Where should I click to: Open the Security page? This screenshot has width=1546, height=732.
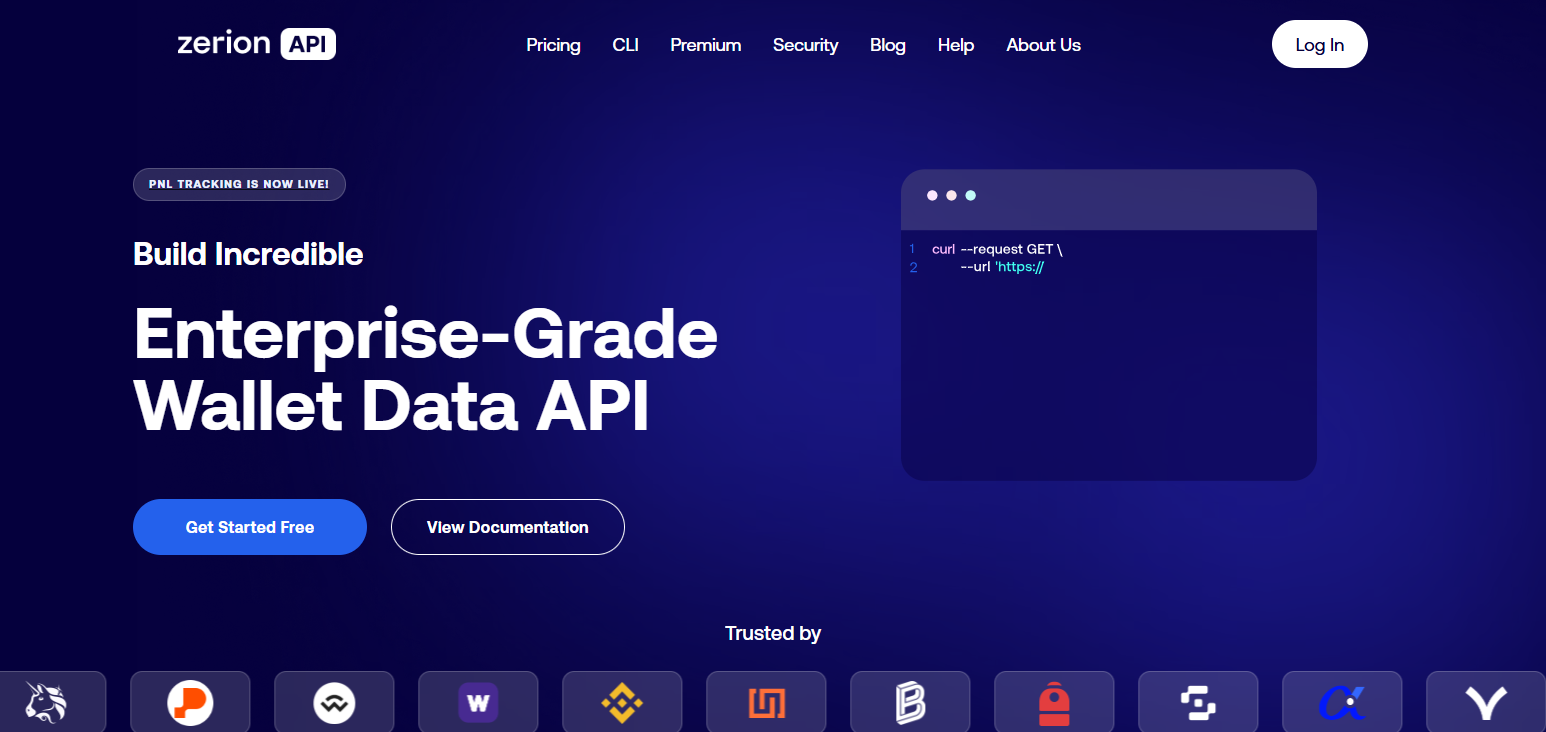point(805,45)
